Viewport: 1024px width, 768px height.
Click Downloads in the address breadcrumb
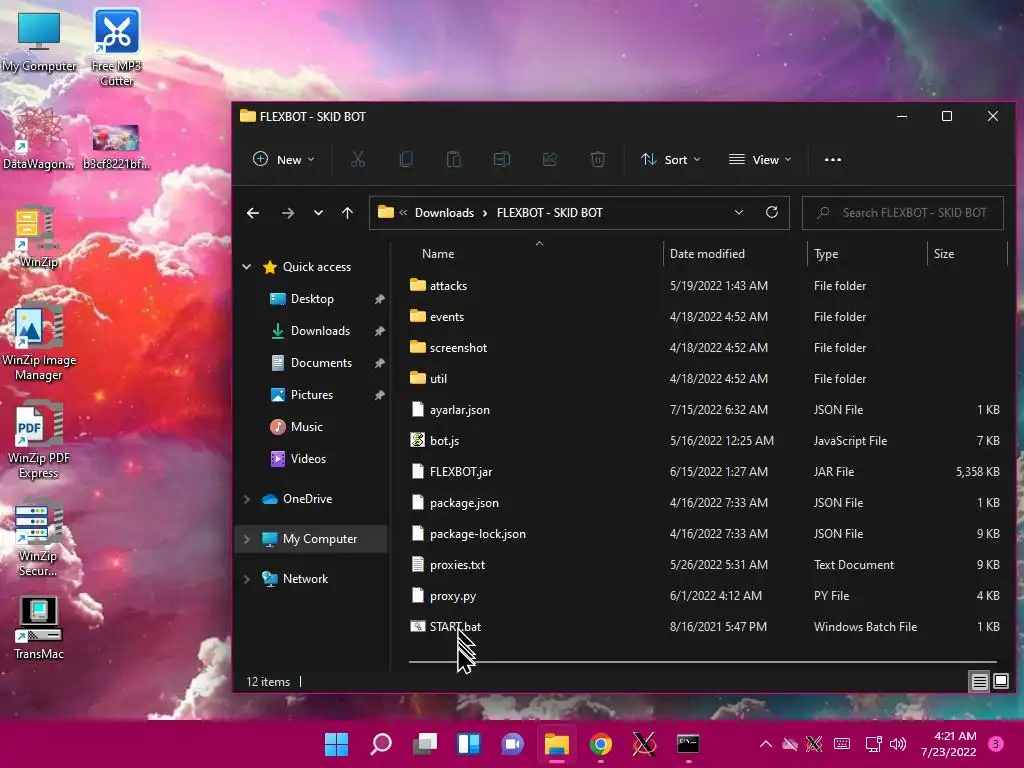(x=444, y=213)
